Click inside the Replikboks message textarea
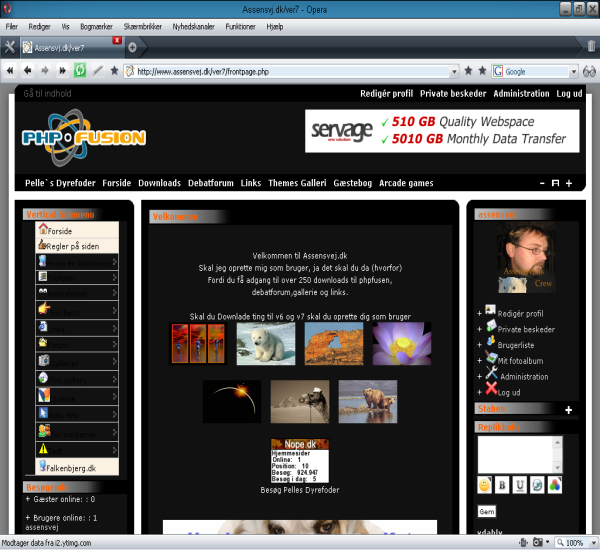This screenshot has width=600, height=550. pyautogui.click(x=515, y=455)
